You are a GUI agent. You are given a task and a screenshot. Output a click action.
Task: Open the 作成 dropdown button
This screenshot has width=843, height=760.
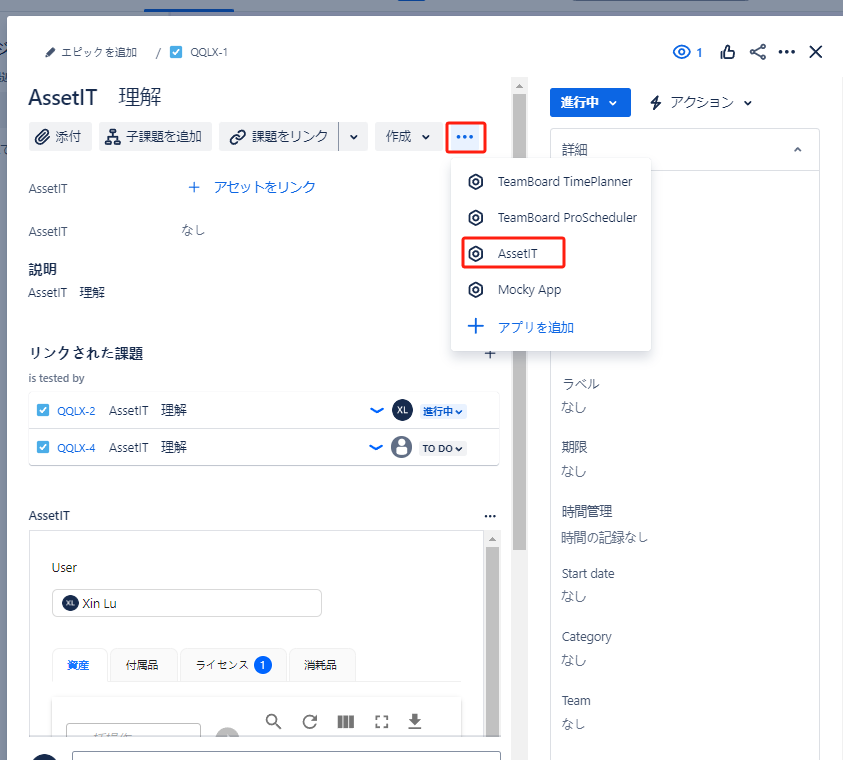(408, 137)
